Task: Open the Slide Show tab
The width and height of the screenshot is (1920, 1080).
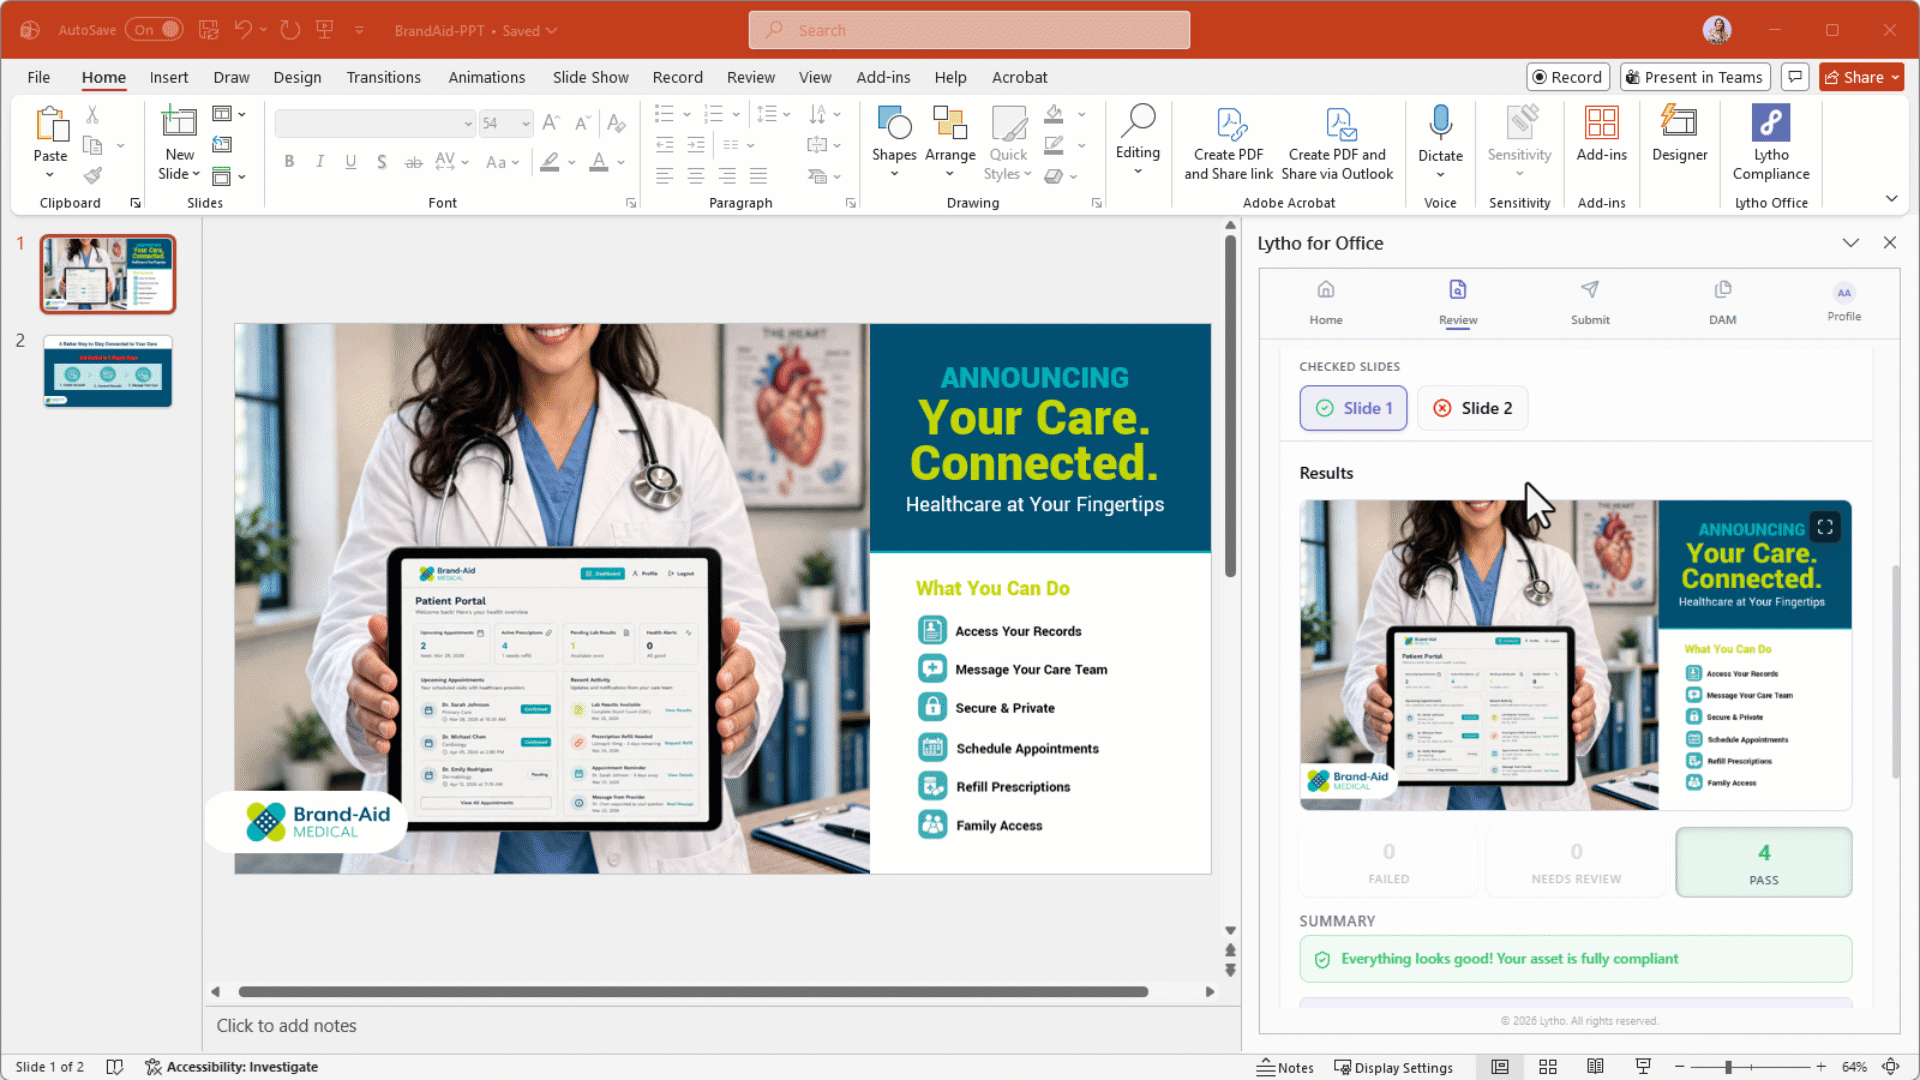Action: point(590,77)
